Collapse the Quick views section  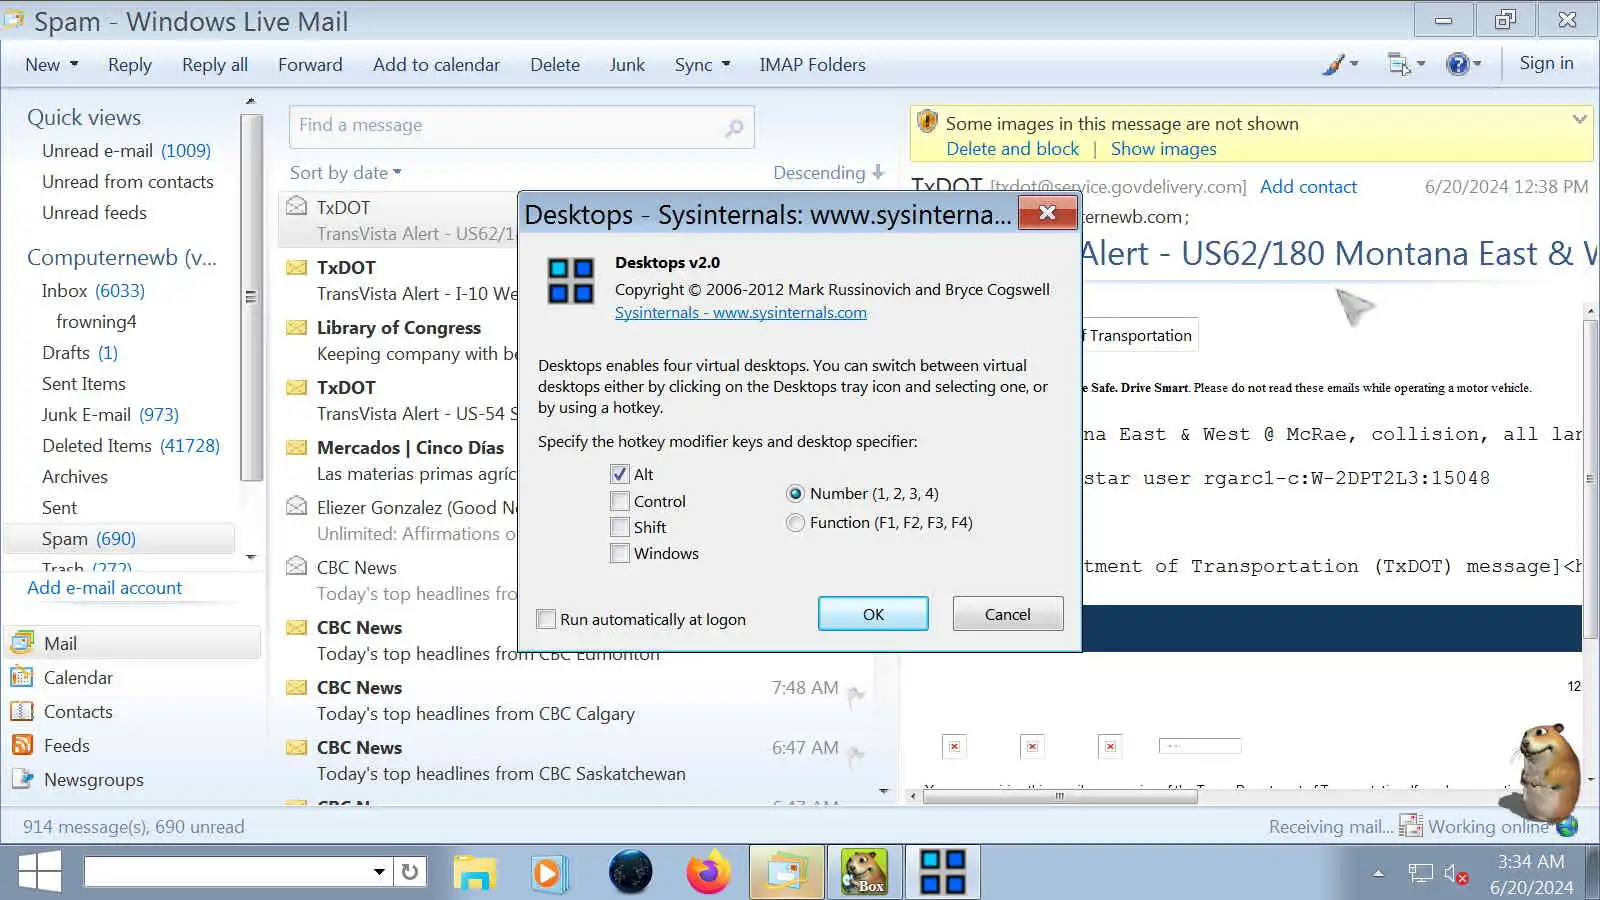coord(84,118)
